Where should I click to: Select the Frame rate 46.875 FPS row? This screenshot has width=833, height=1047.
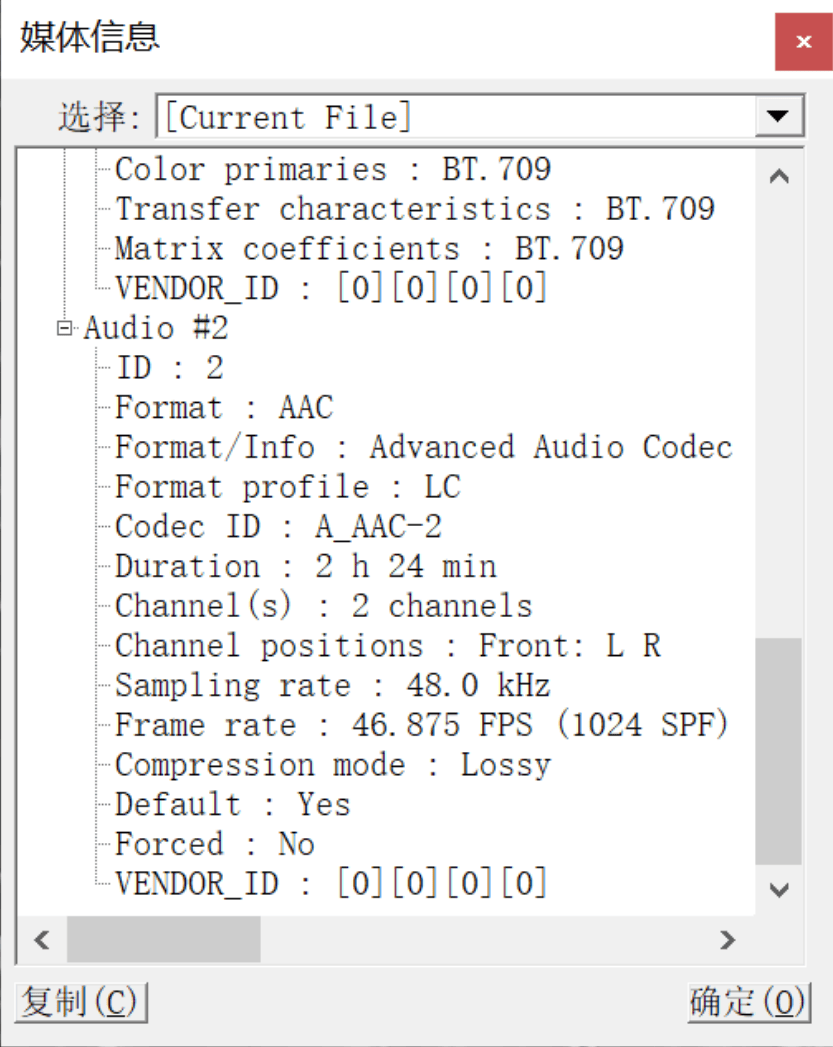tap(422, 725)
